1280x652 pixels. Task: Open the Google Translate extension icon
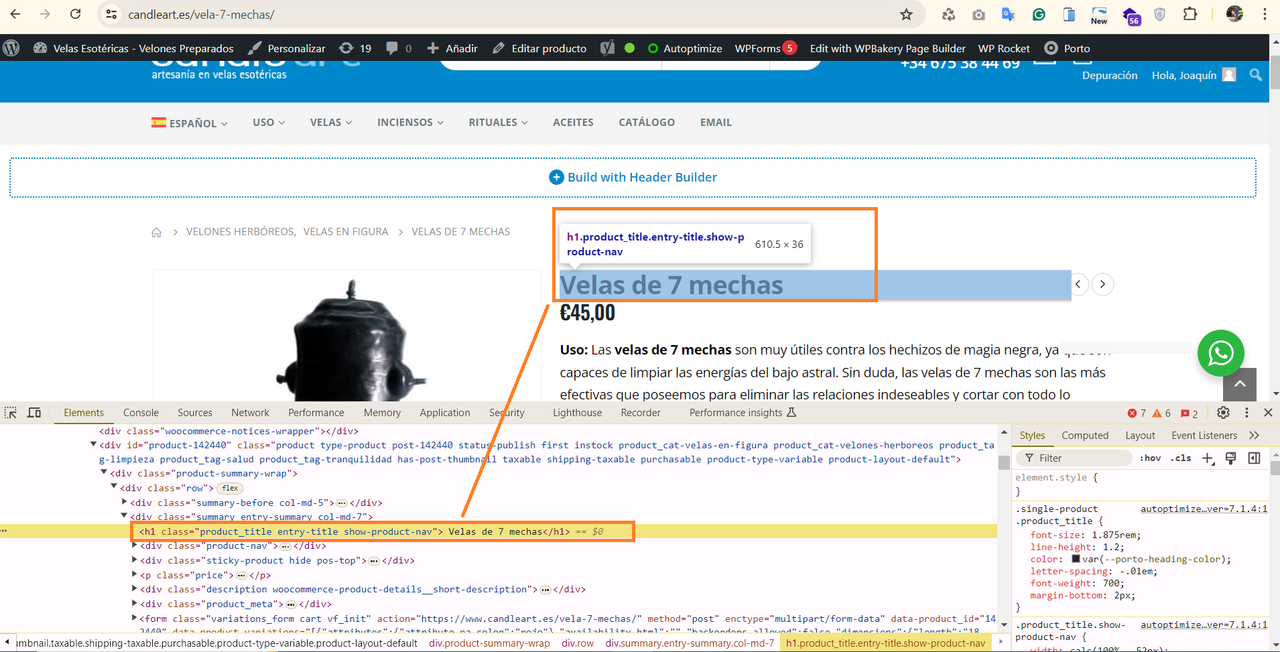(1008, 15)
